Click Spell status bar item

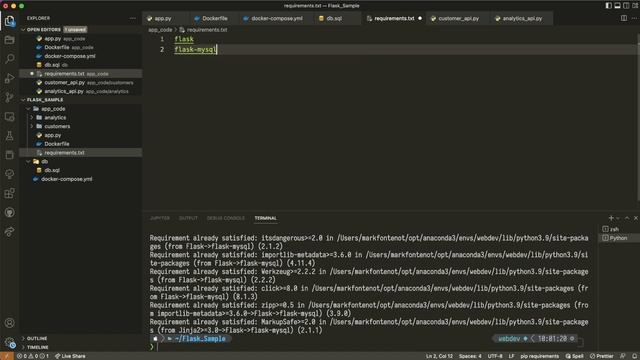point(574,356)
